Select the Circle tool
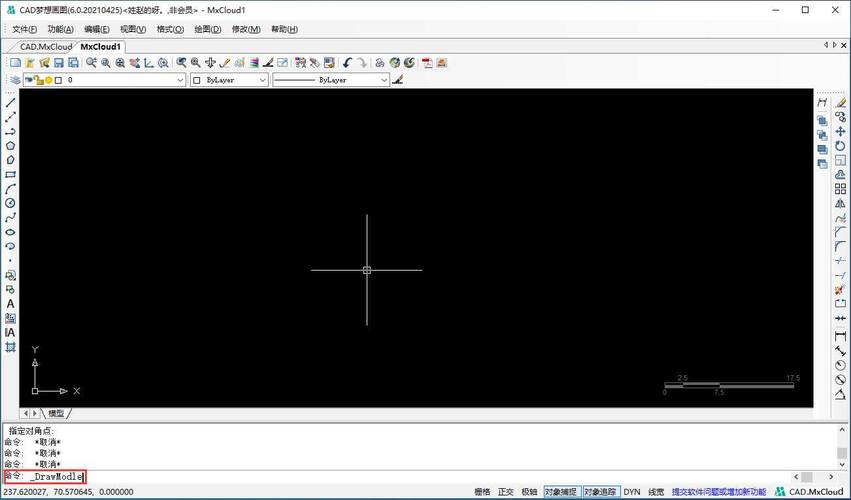This screenshot has width=851, height=500. 10,203
